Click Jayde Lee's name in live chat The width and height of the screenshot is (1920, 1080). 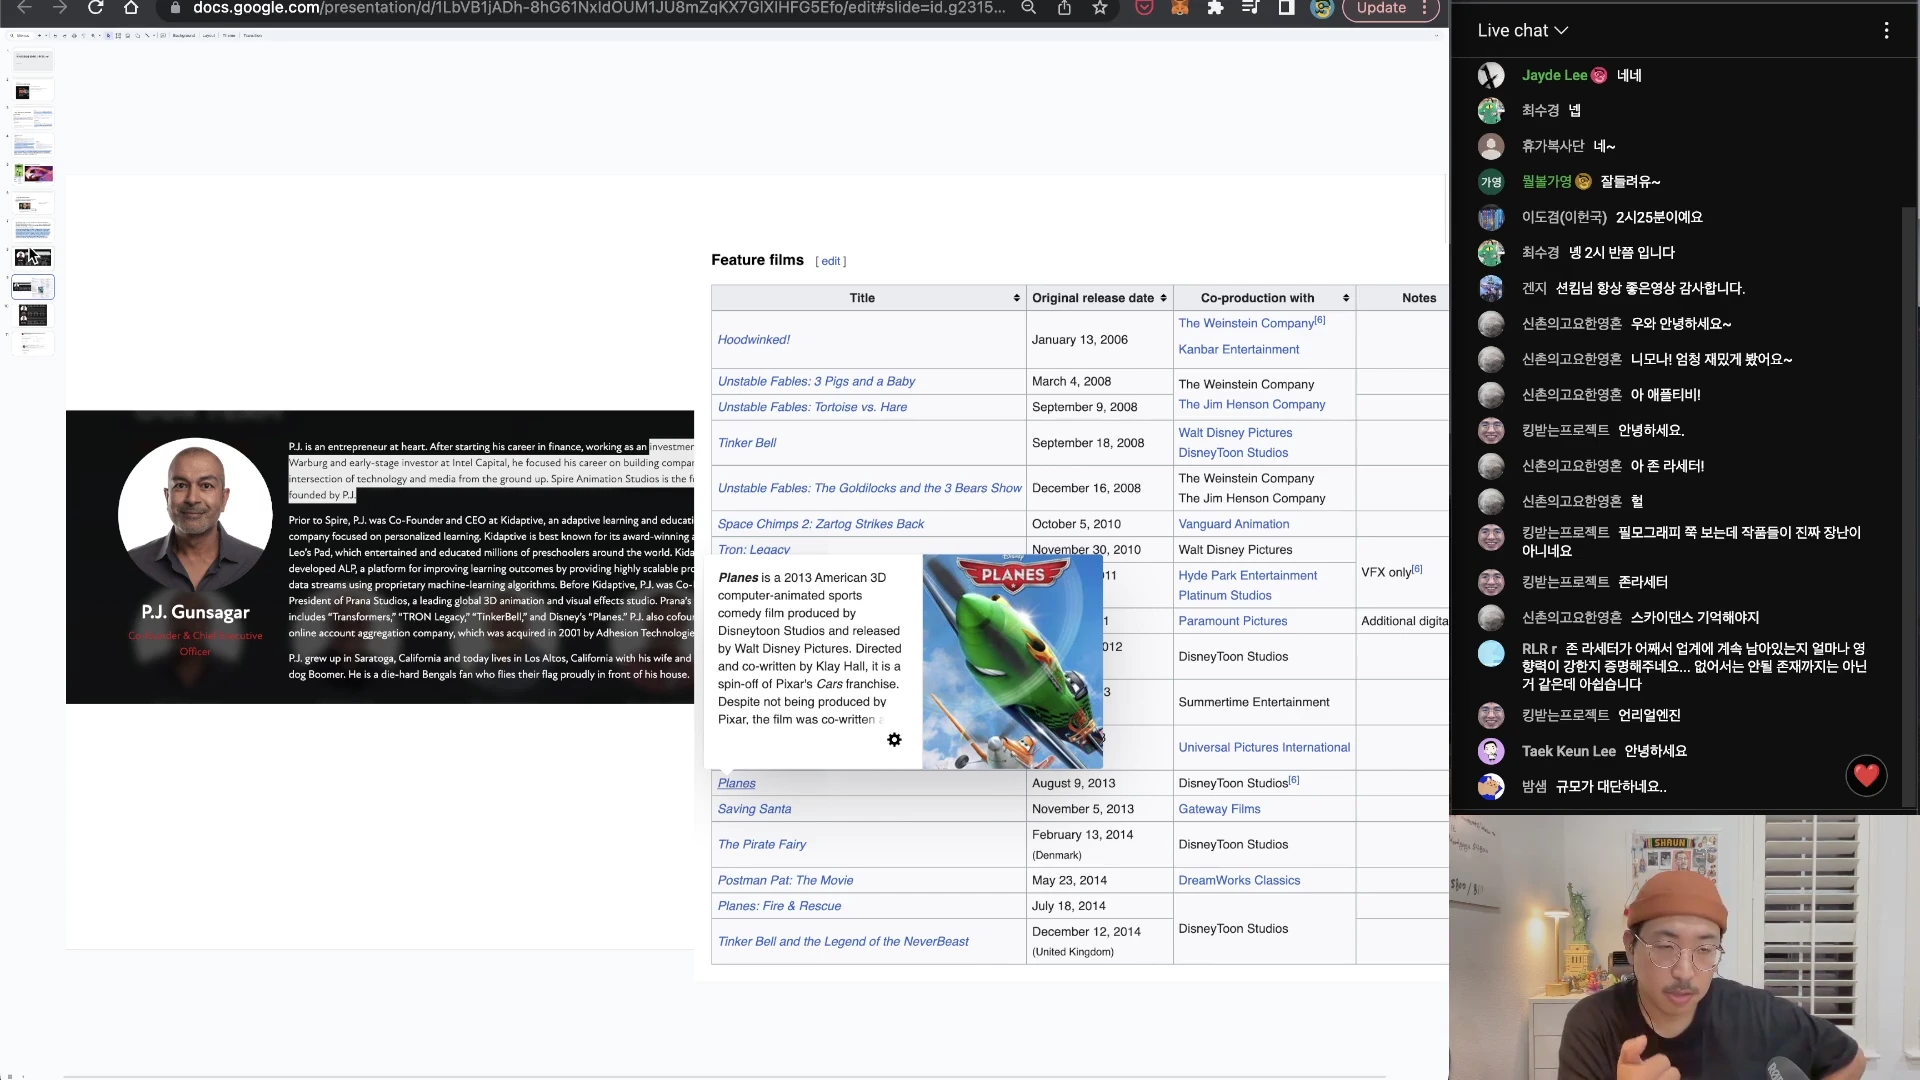(x=1554, y=75)
